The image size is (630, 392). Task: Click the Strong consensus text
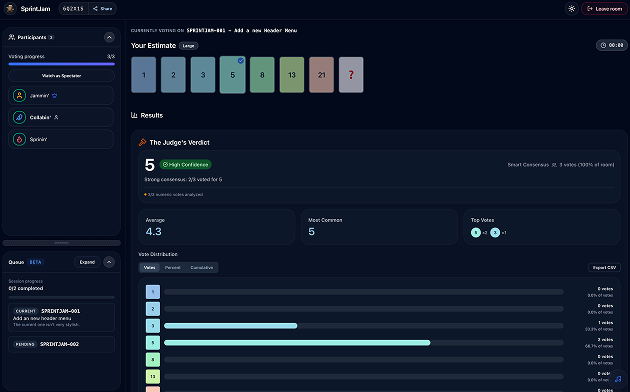coord(183,180)
